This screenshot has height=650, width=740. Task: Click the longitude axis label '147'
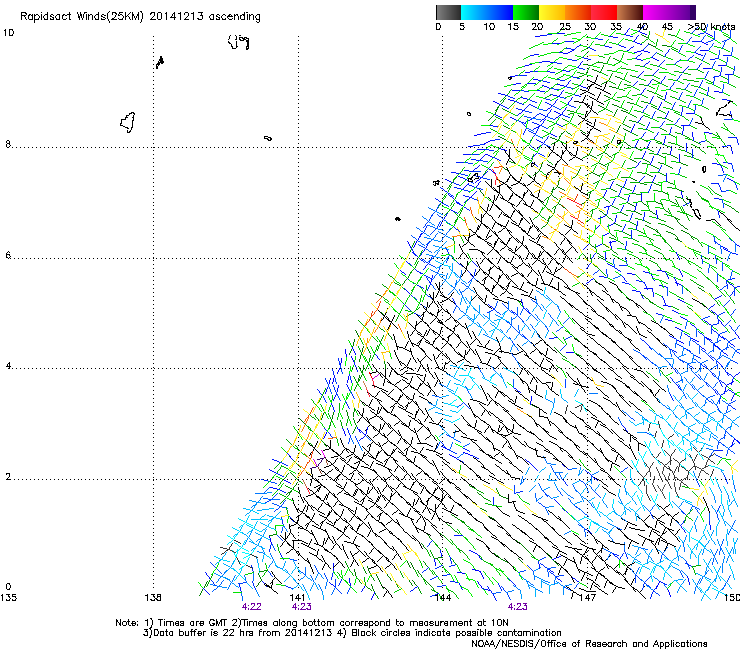(x=587, y=598)
